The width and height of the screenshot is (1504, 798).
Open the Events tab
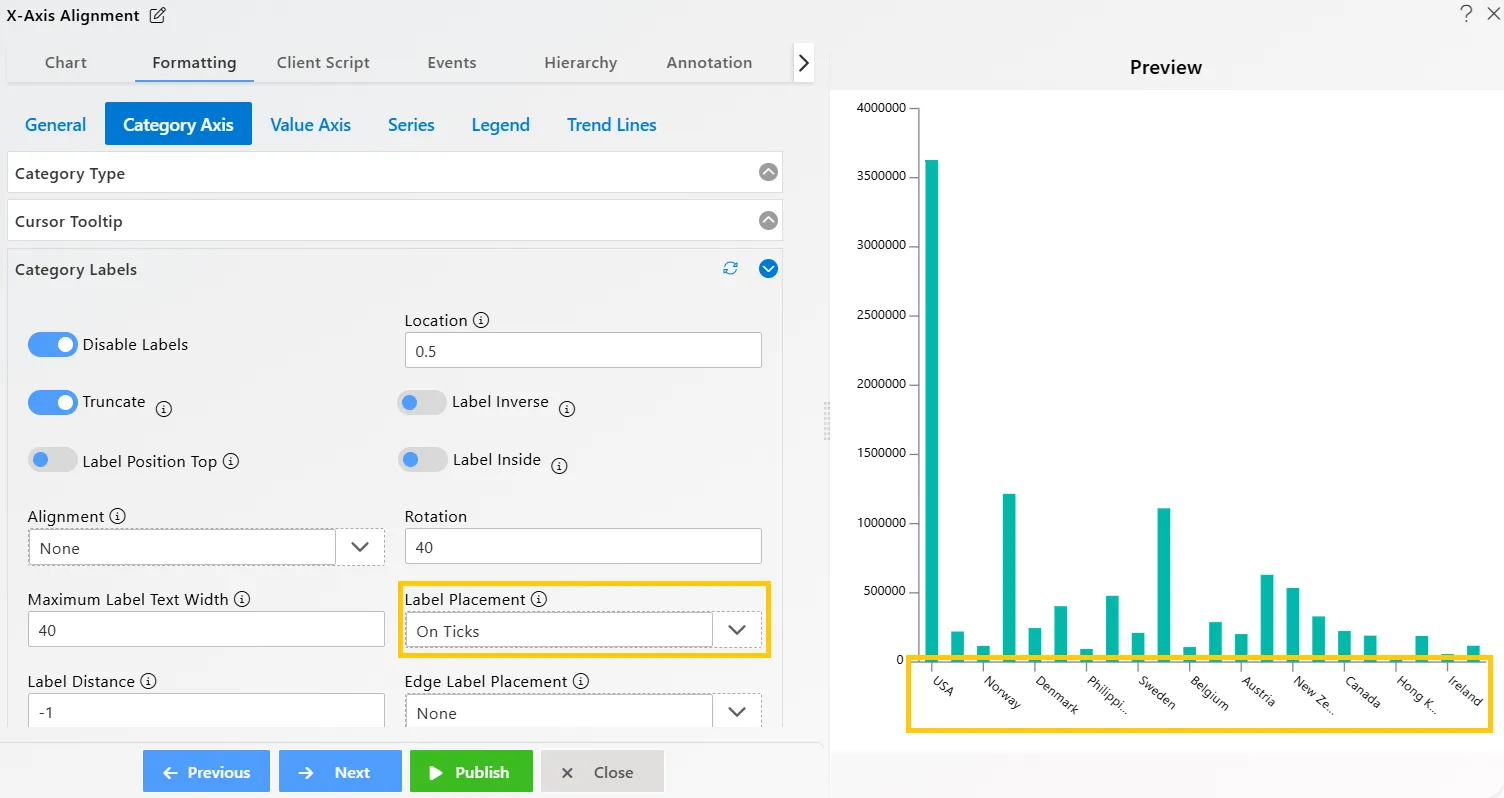pos(452,62)
